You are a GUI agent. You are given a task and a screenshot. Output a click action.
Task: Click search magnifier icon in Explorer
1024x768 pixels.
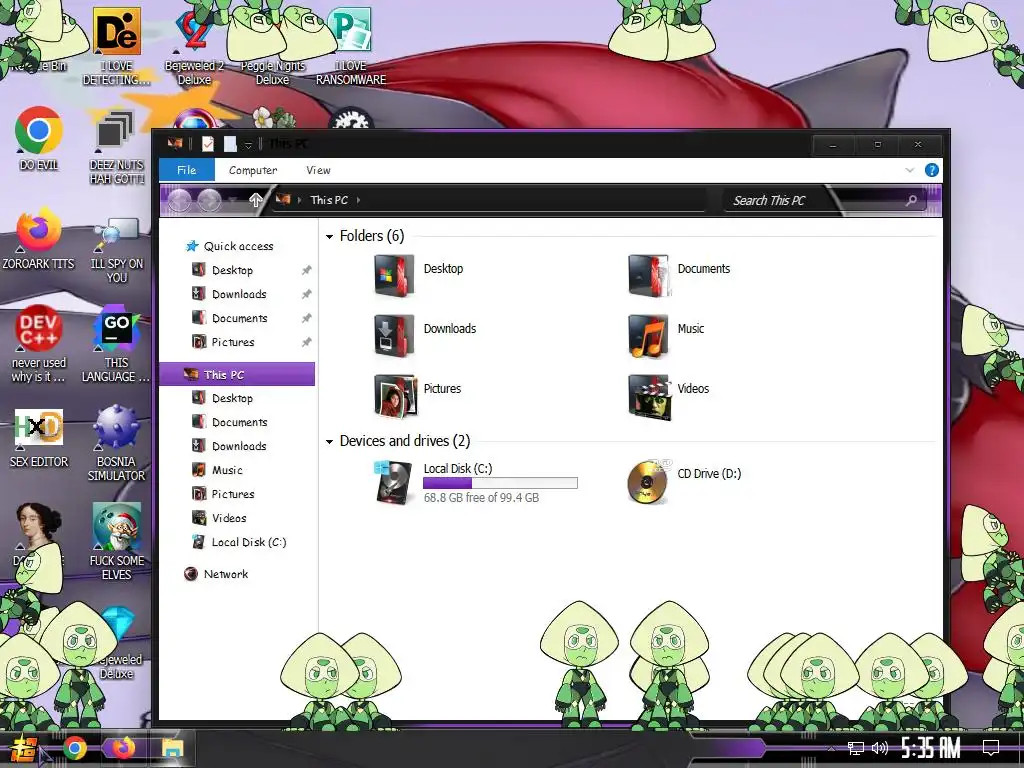(912, 200)
